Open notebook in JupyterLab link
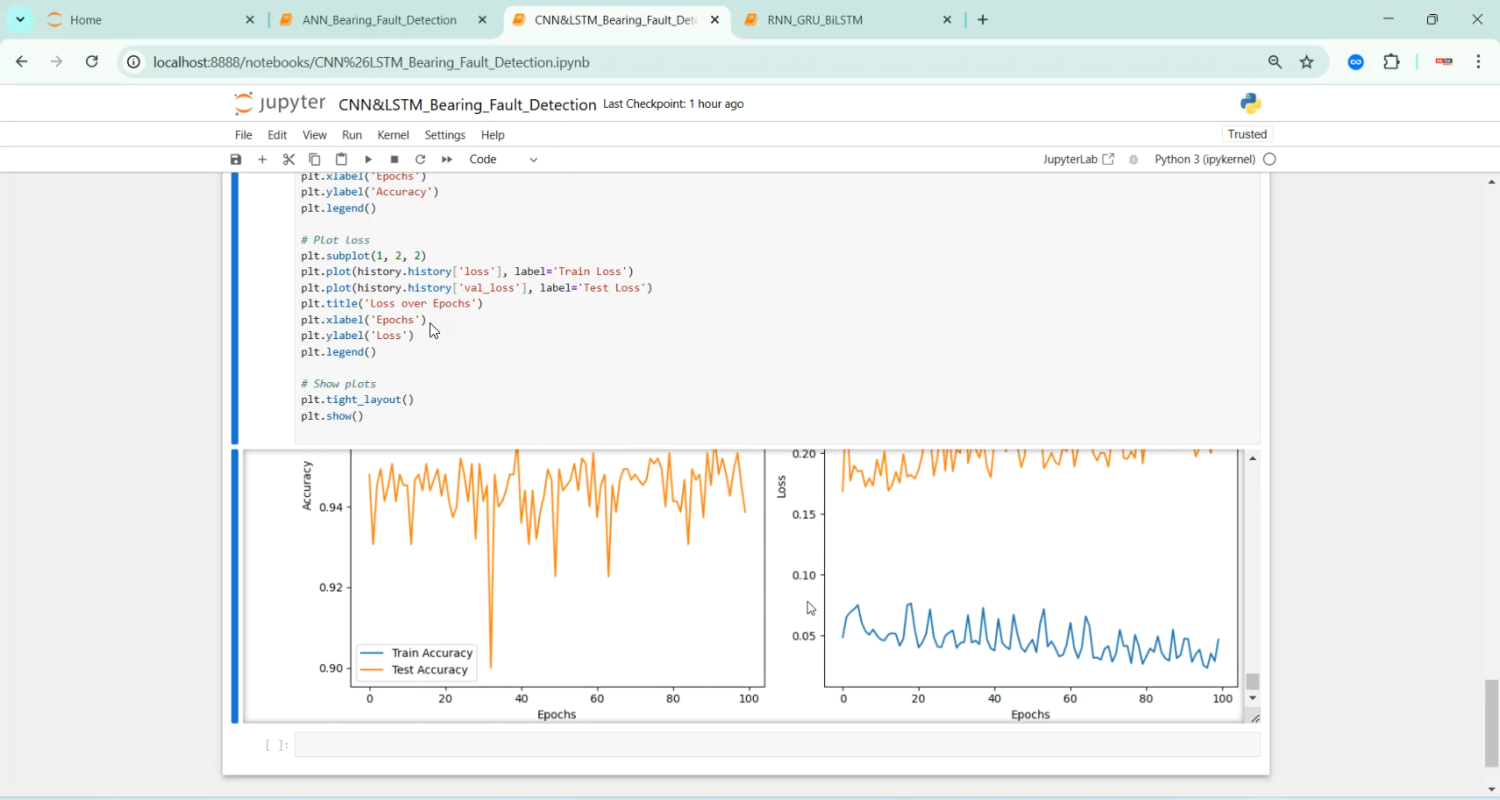1500x800 pixels. coord(1078,159)
